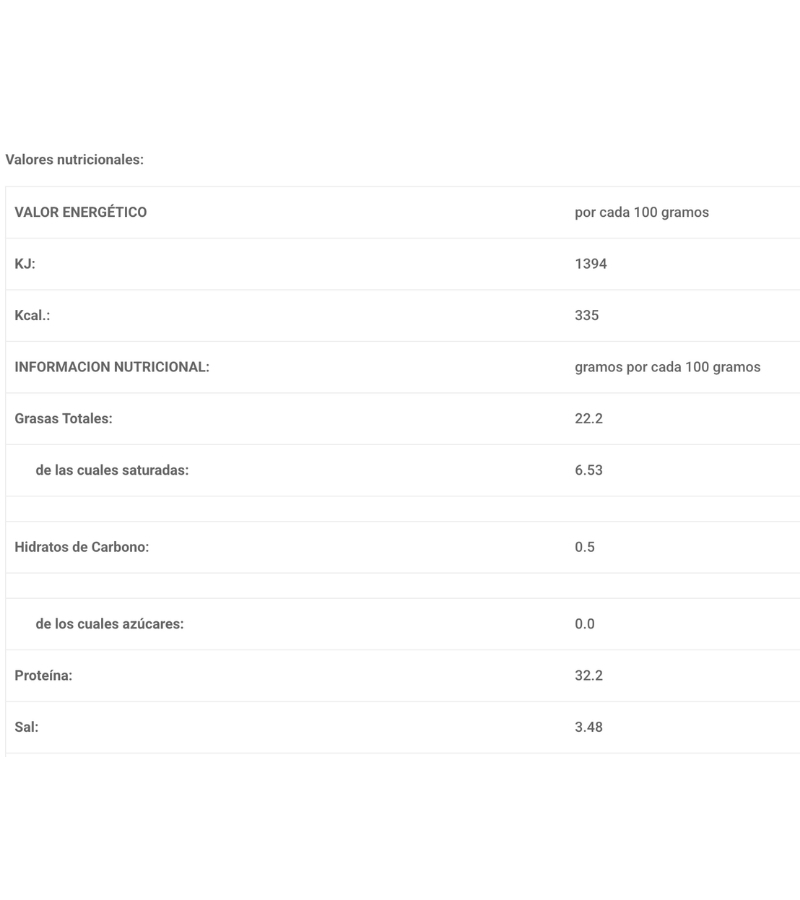This screenshot has height=900, width=800.
Task: Select the Hidratos de Carbono: label
Action: [x=81, y=547]
